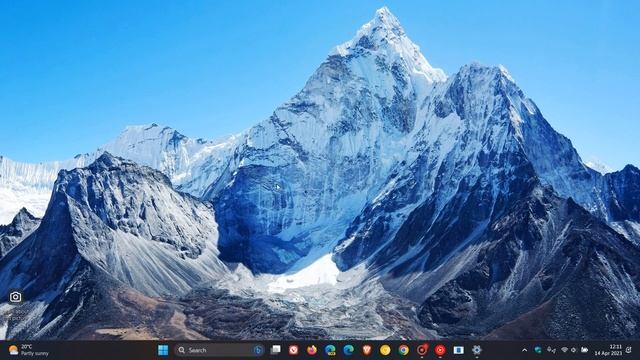Launch Firefox from the taskbar
Screen dimensions: 640x360
coord(312,350)
